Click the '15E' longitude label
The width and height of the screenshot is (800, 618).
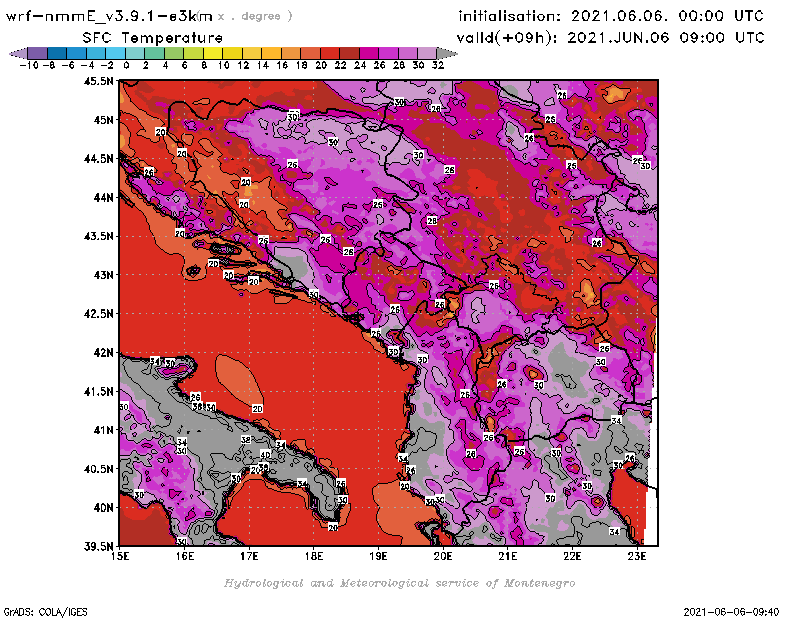tap(120, 556)
